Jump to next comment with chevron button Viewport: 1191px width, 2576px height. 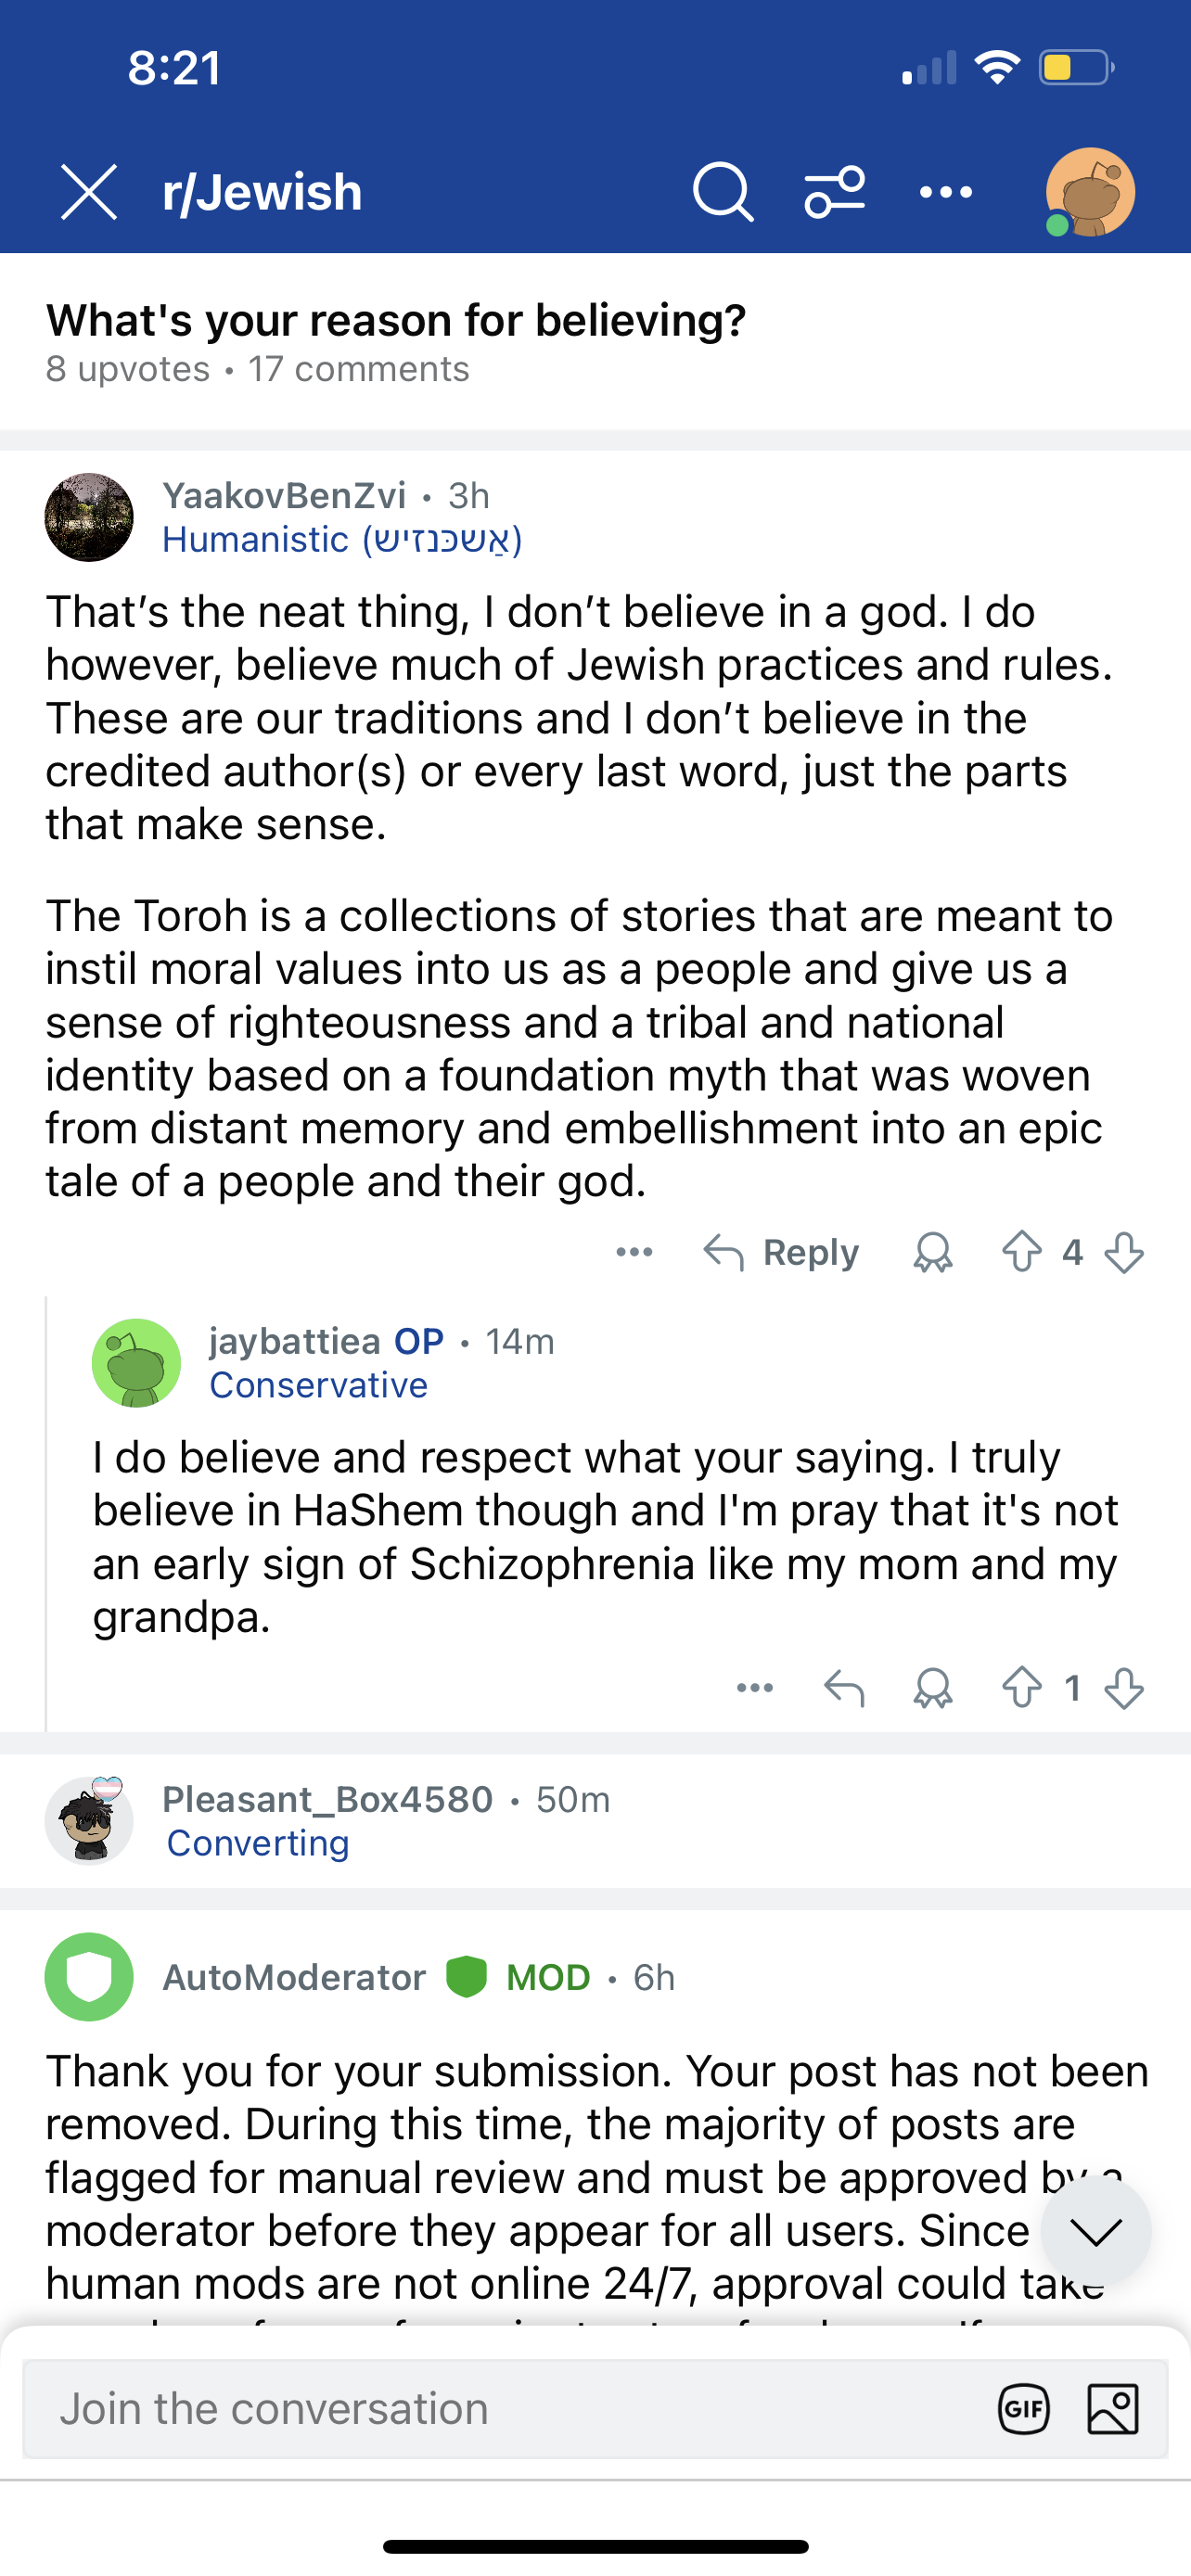click(1095, 2231)
